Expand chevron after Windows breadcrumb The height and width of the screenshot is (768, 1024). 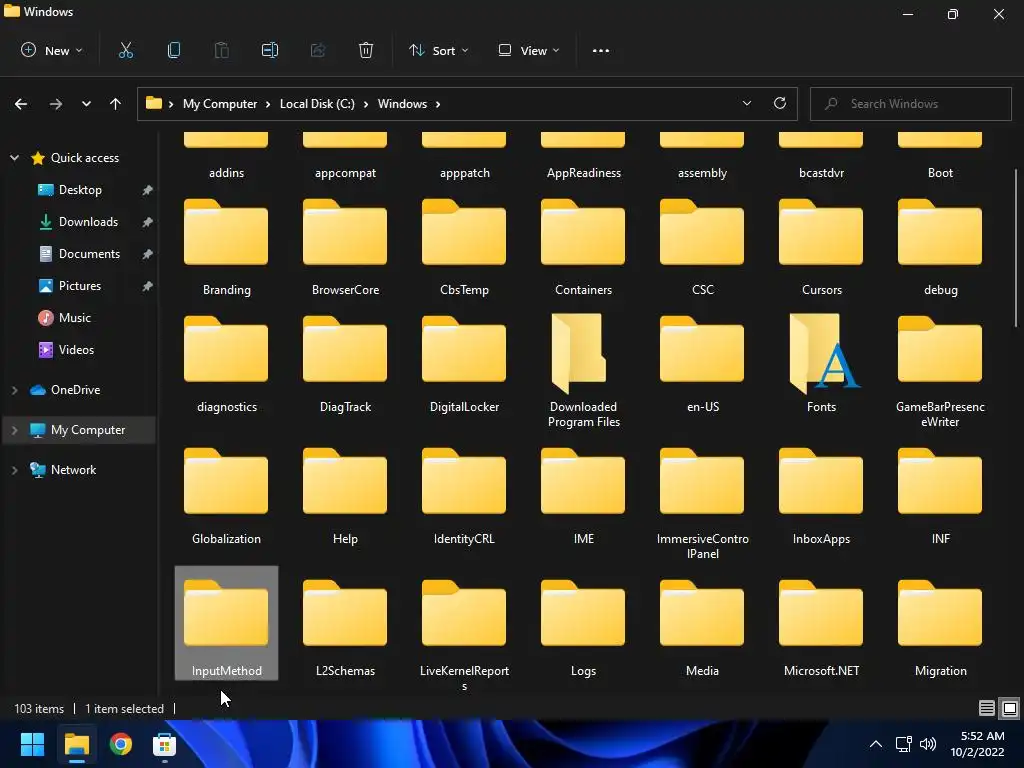click(x=438, y=104)
